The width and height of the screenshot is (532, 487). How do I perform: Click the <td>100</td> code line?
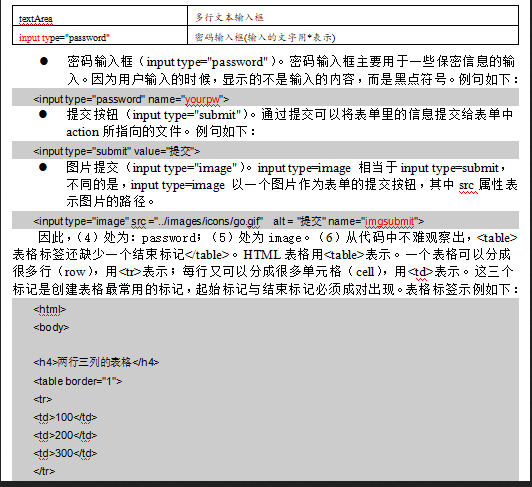click(x=65, y=417)
